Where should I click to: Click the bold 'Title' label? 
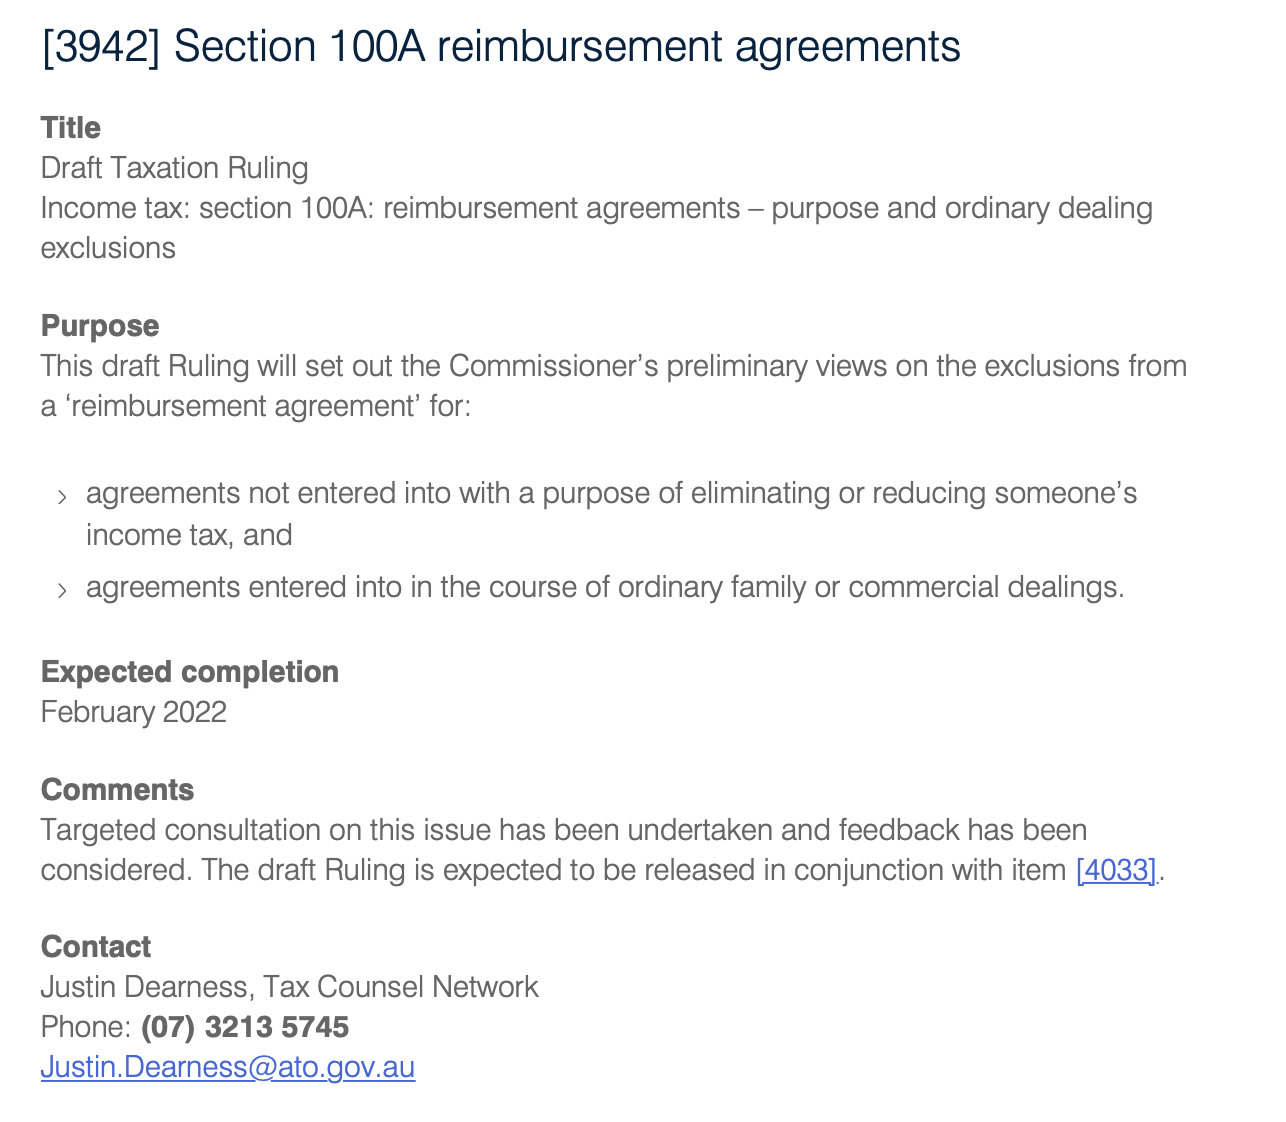71,128
